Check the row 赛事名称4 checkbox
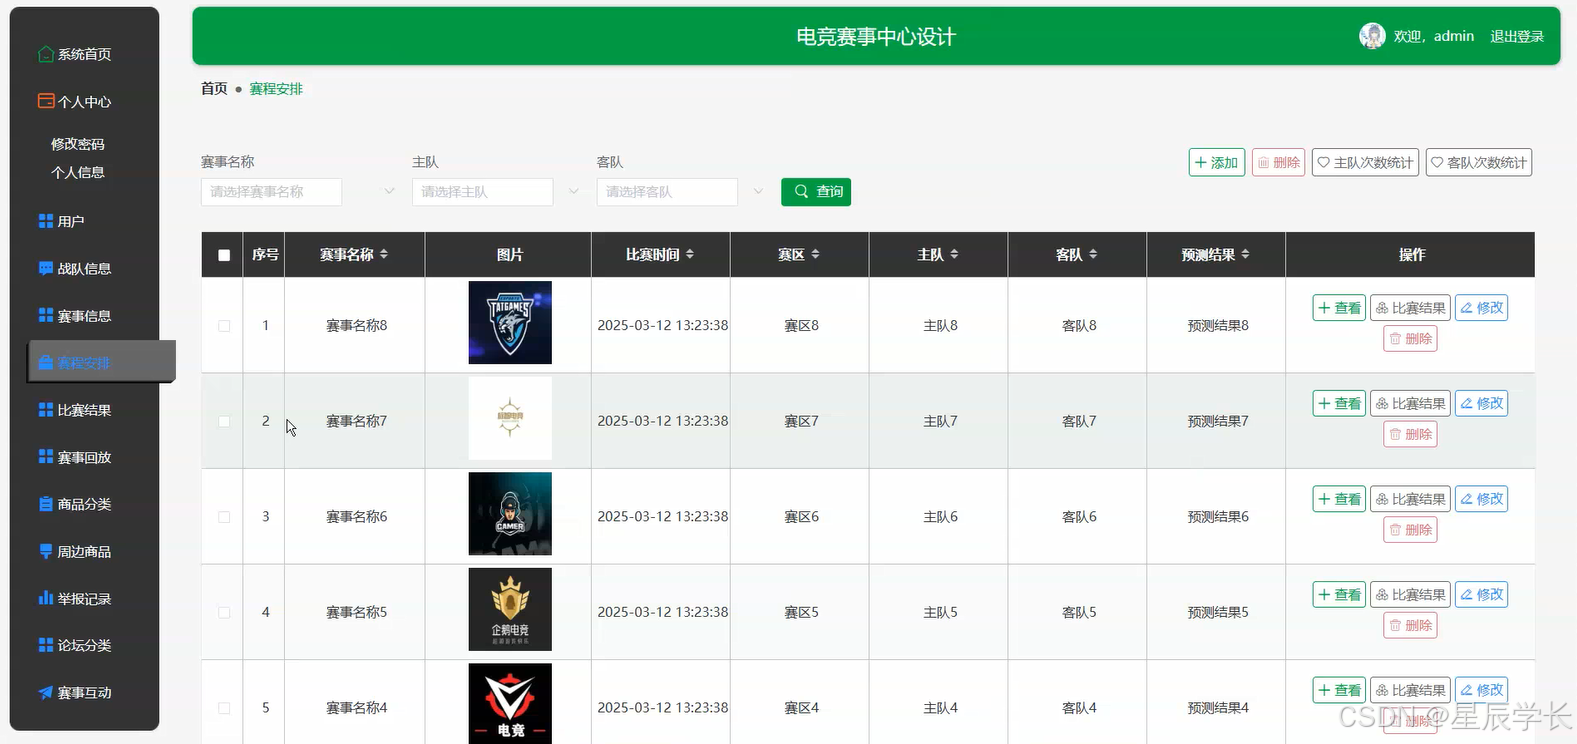 (x=224, y=708)
